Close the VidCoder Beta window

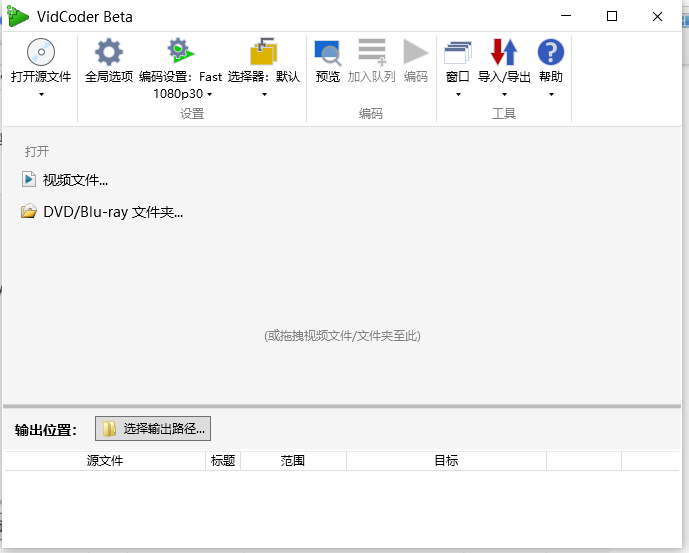[x=657, y=16]
